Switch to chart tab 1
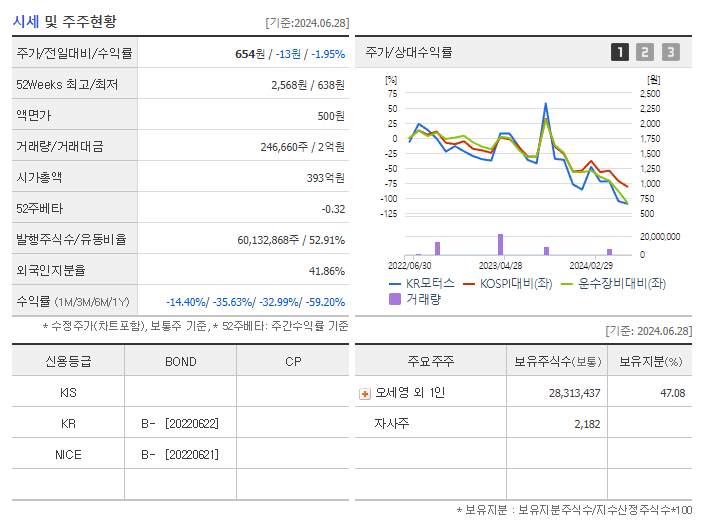The width and height of the screenshot is (702, 525). pyautogui.click(x=620, y=52)
